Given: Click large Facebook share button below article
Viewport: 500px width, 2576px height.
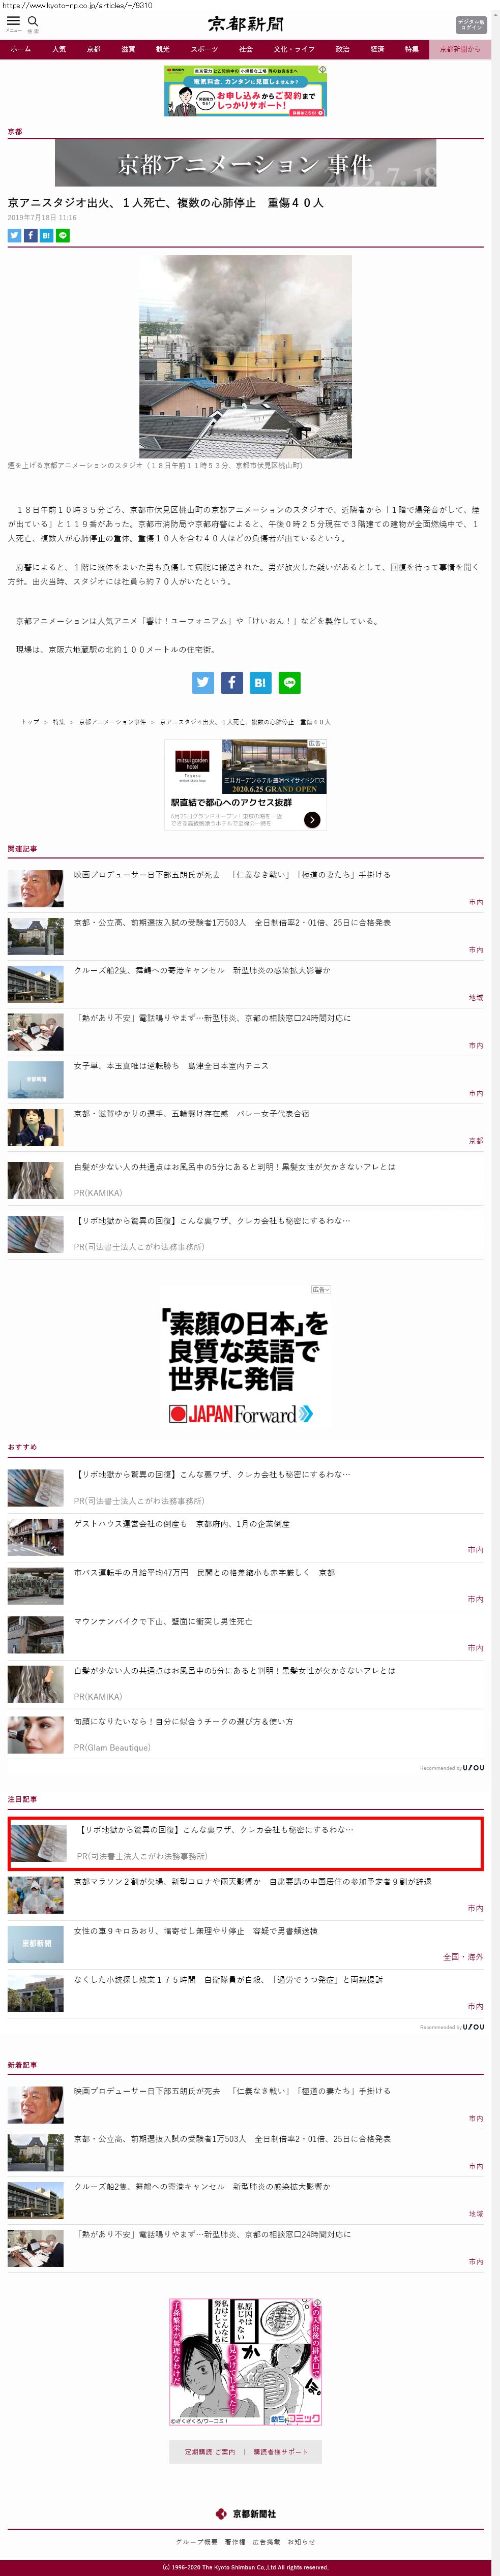Looking at the screenshot, I should point(231,682).
